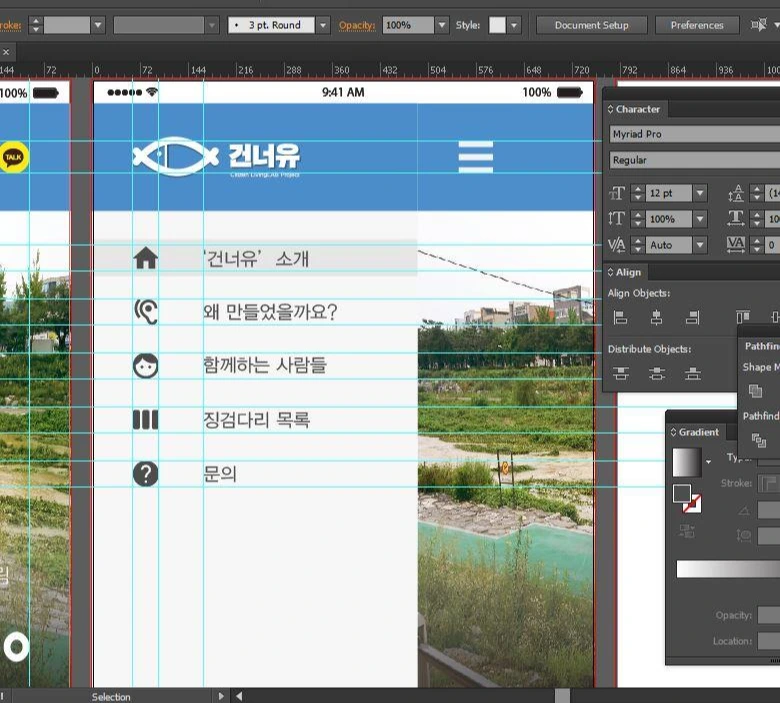Screen dimensions: 780x703
Task: Close the open document tab
Action: pyautogui.click(x=6, y=52)
